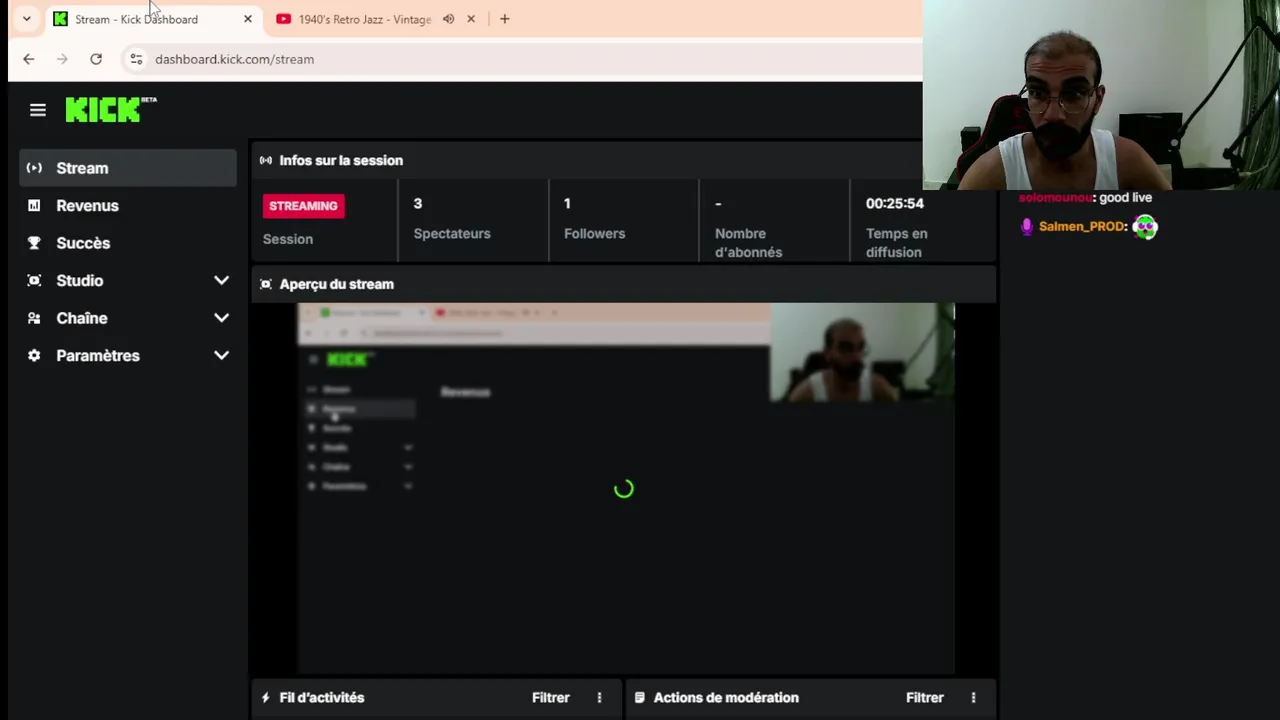Click the Paramètres sidebar item
This screenshot has width=1280, height=720.
pos(128,355)
